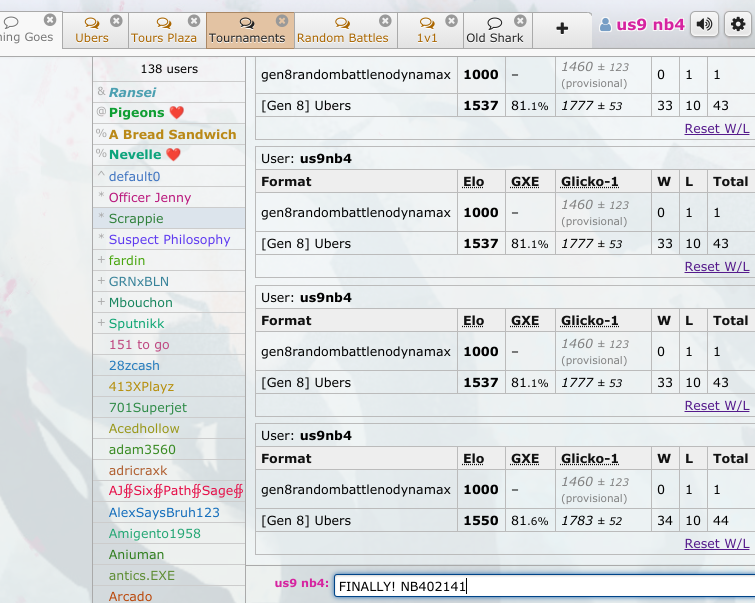Focus the chat message input field
Image resolution: width=755 pixels, height=603 pixels.
[545, 586]
